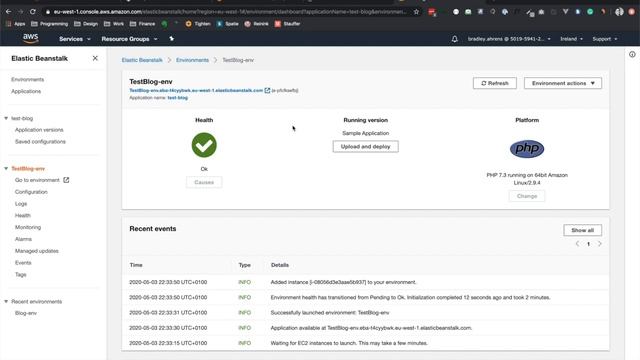
Task: Click the browser address bar
Action: point(229,12)
